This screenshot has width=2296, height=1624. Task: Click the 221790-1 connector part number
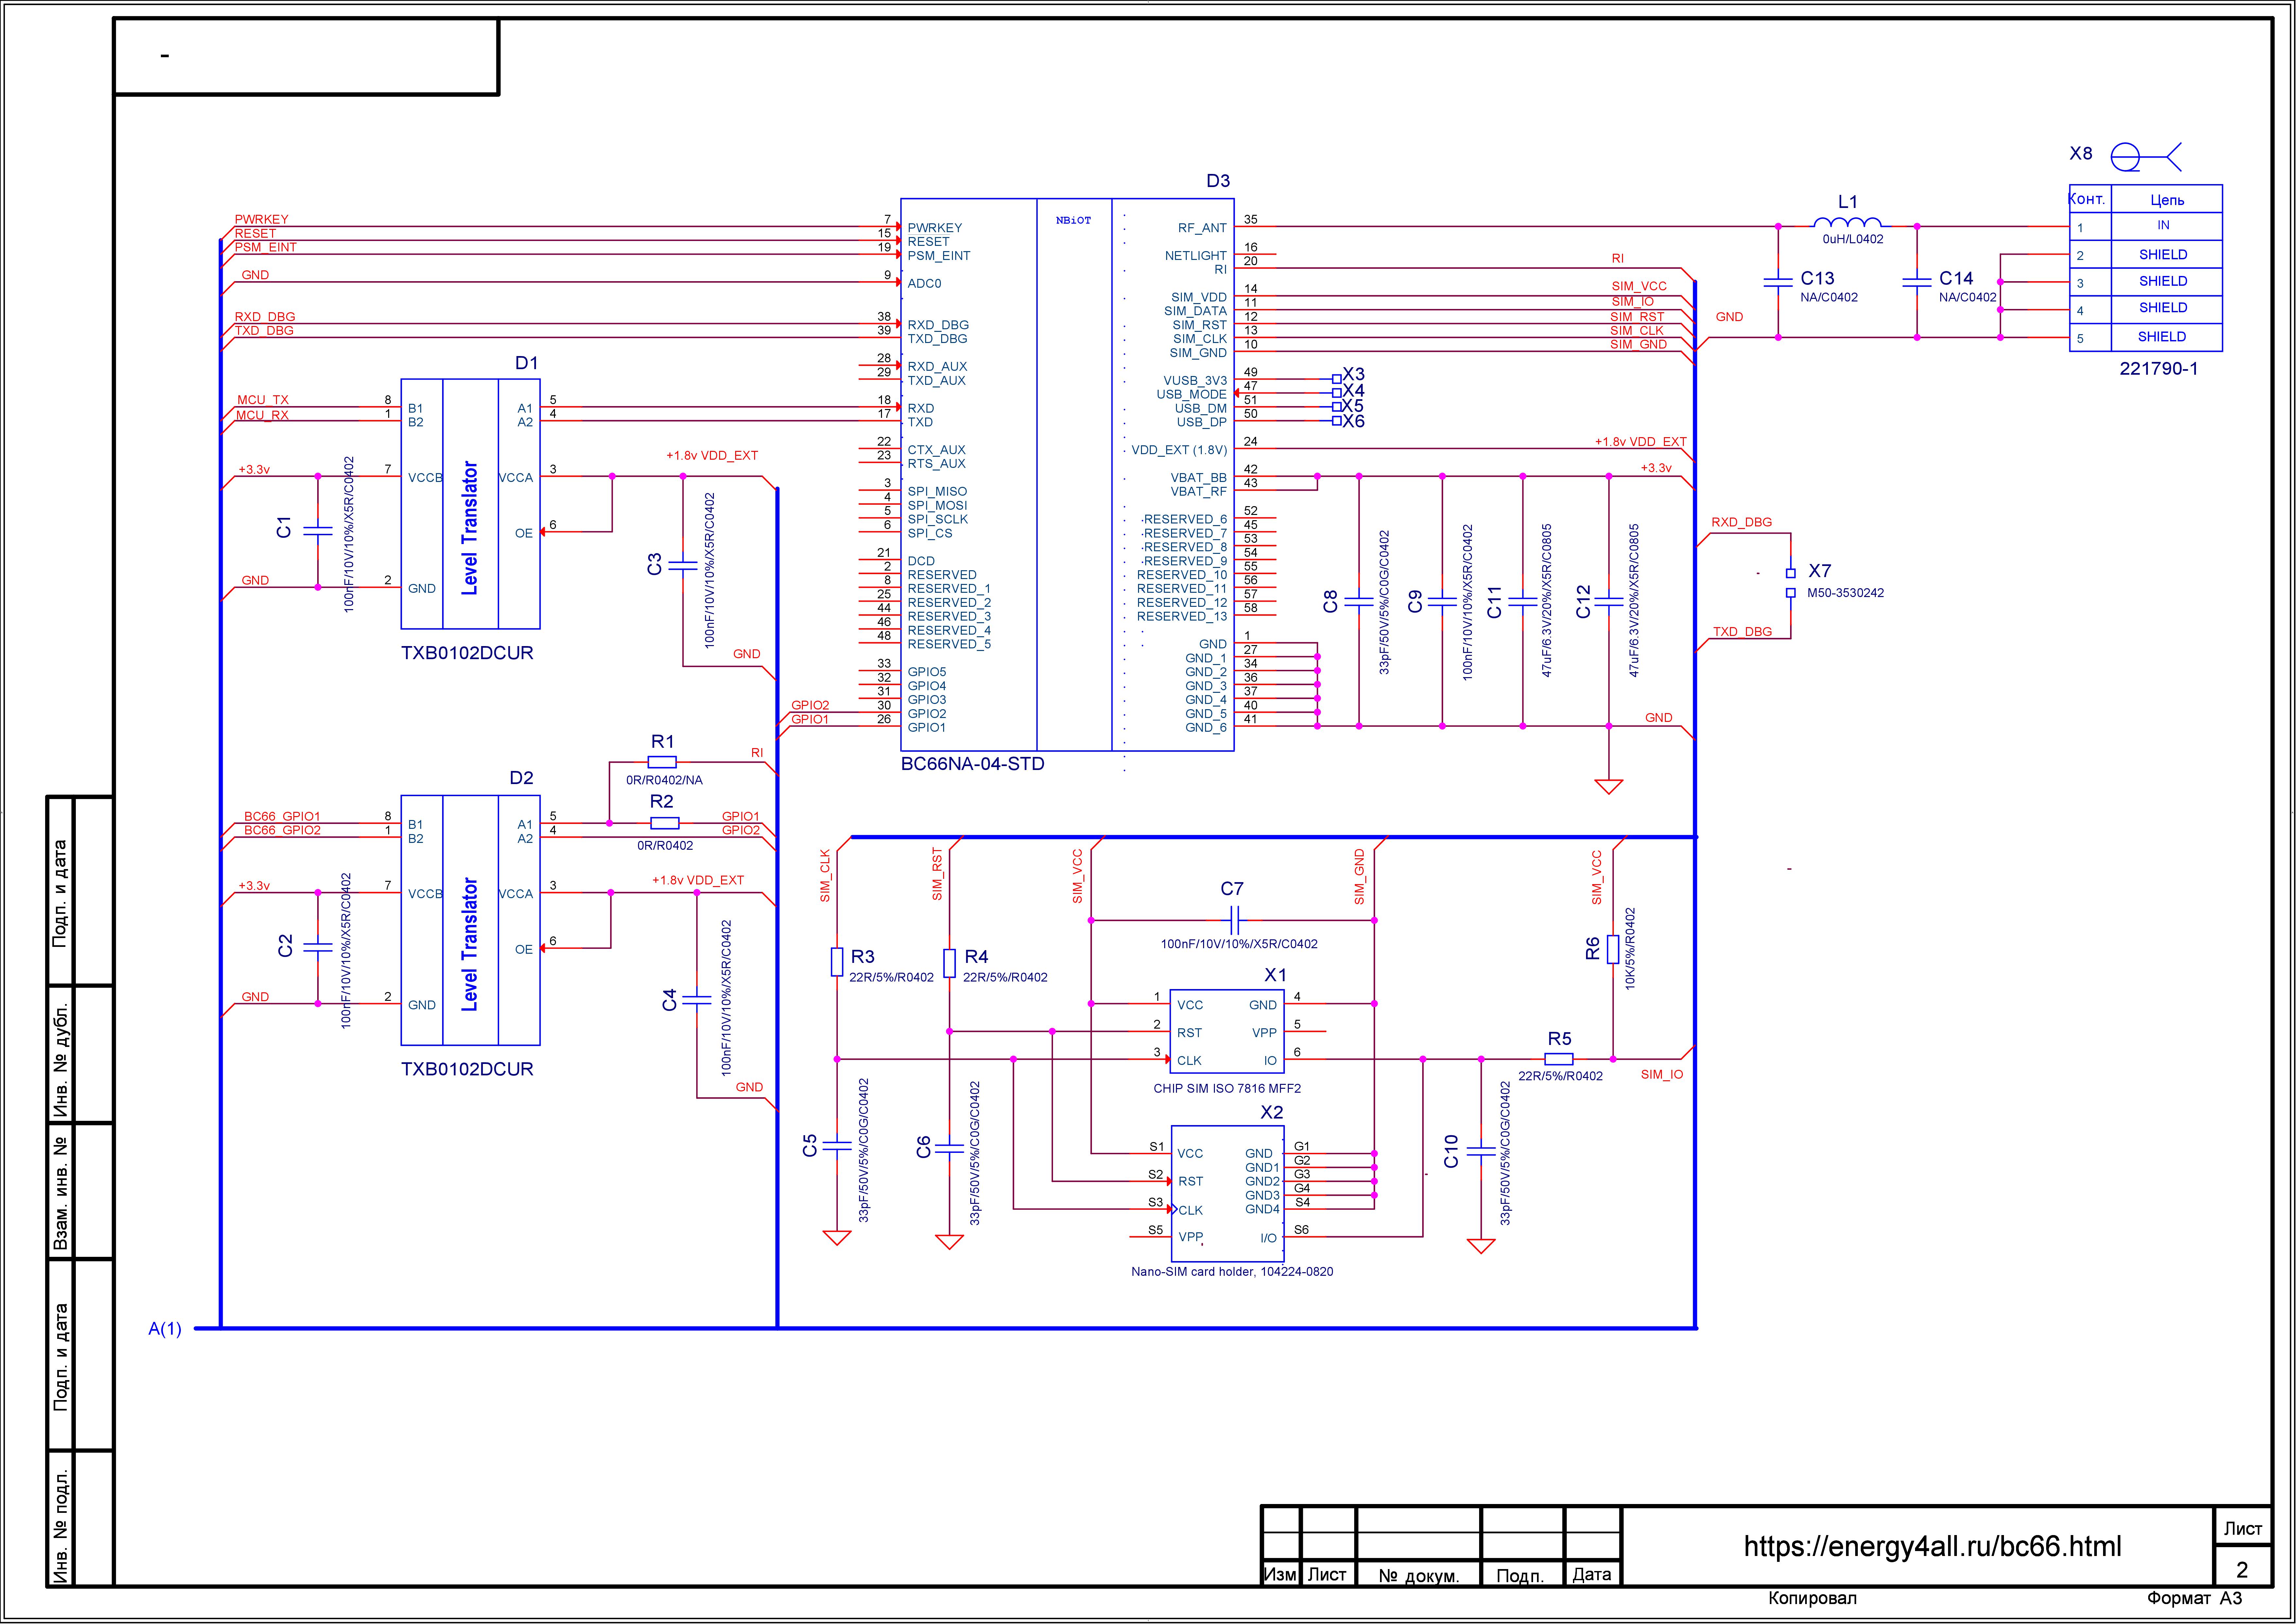click(2159, 369)
